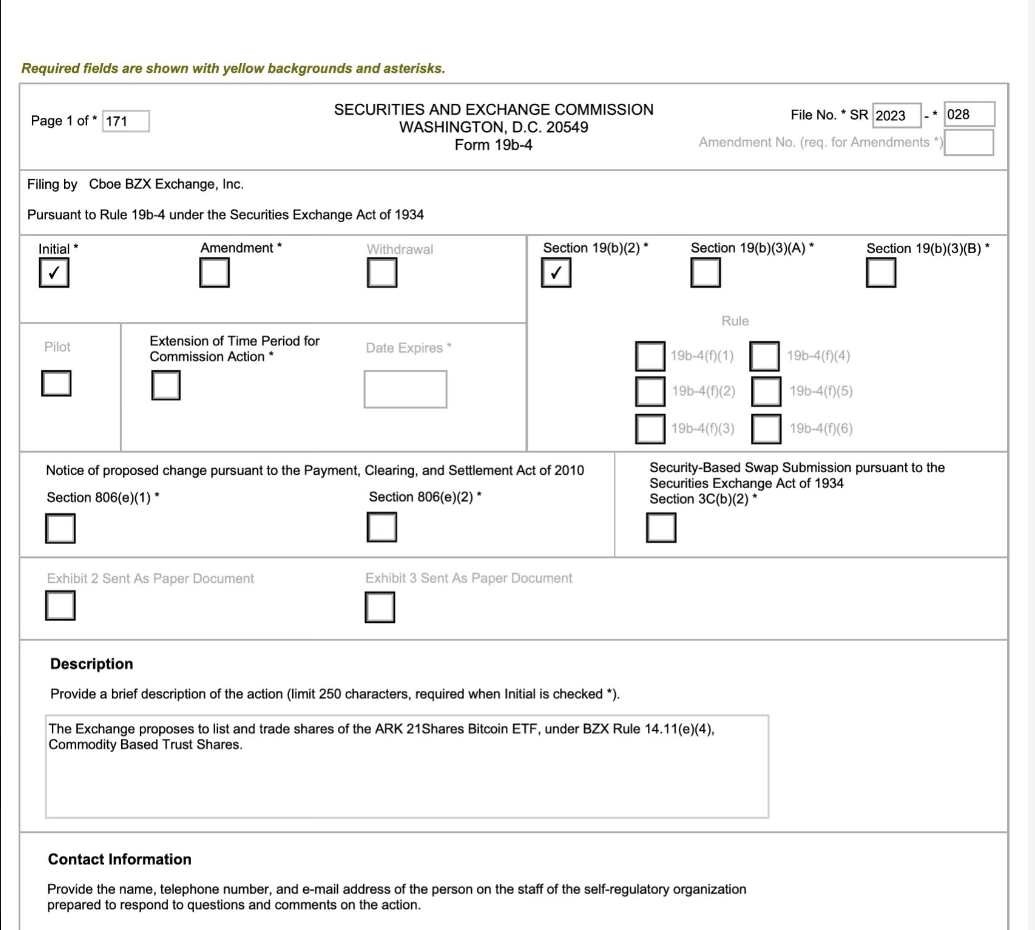Check Section 806(e)(2) checkbox
The image size is (1035, 930).
click(382, 527)
